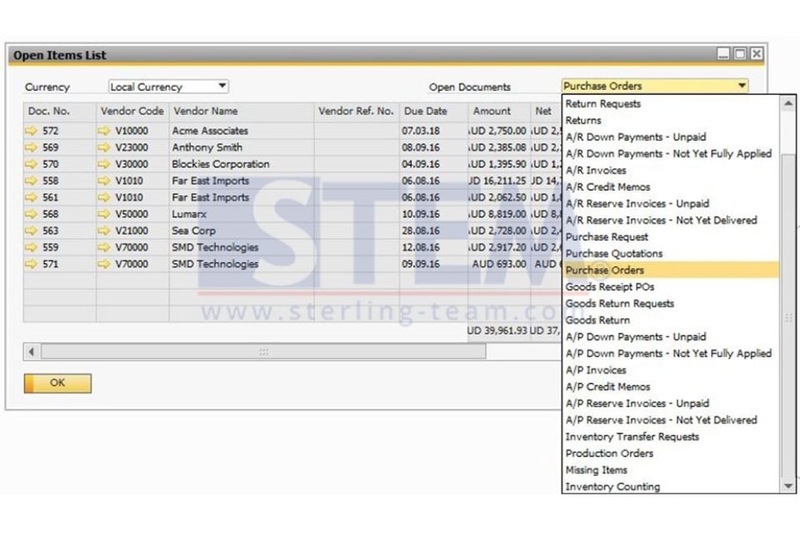The width and height of the screenshot is (800, 533).
Task: Pick A/R Credit Memos entry
Action: point(608,187)
